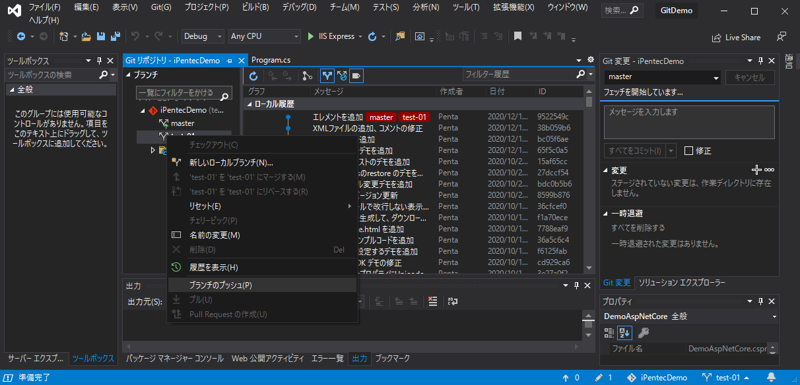Click the search magnifier in toolbox search
Image resolution: width=800 pixels, height=385 pixels.
103,75
